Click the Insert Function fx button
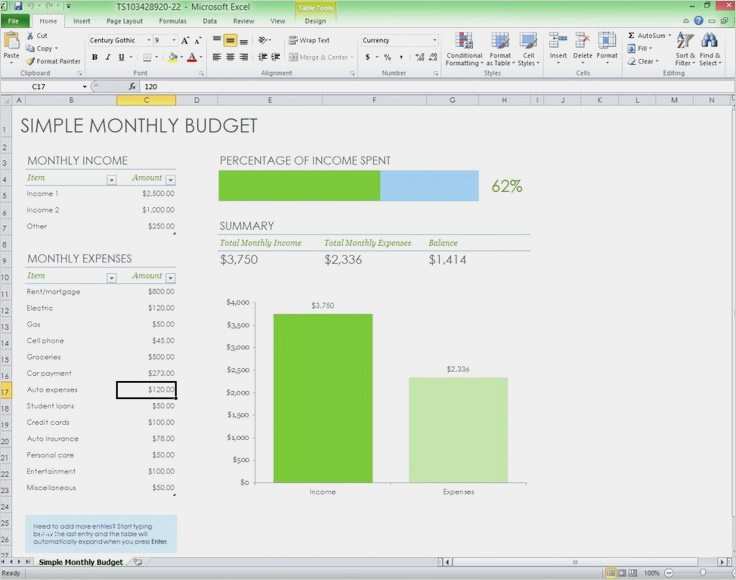The height and width of the screenshot is (580, 736). [x=132, y=86]
